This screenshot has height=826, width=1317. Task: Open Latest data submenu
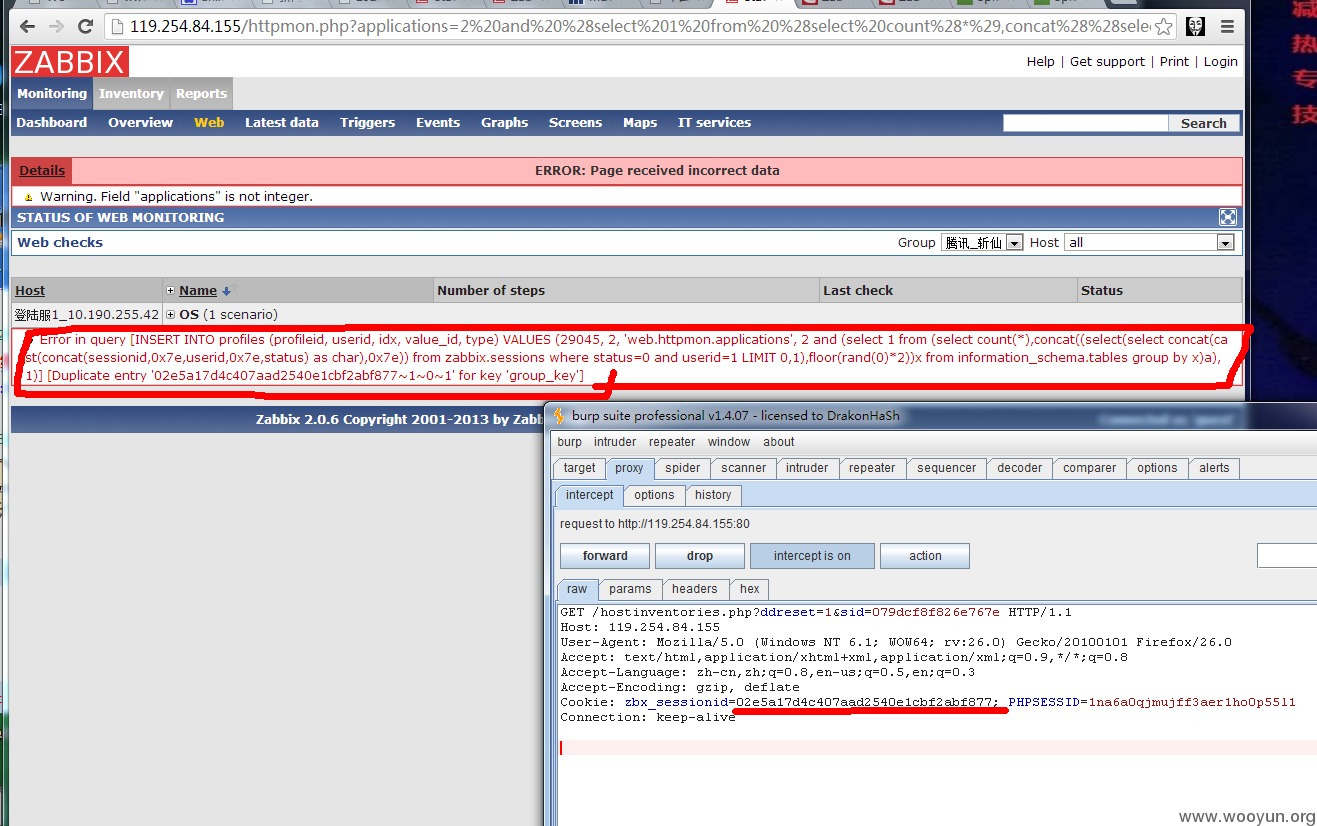(282, 123)
